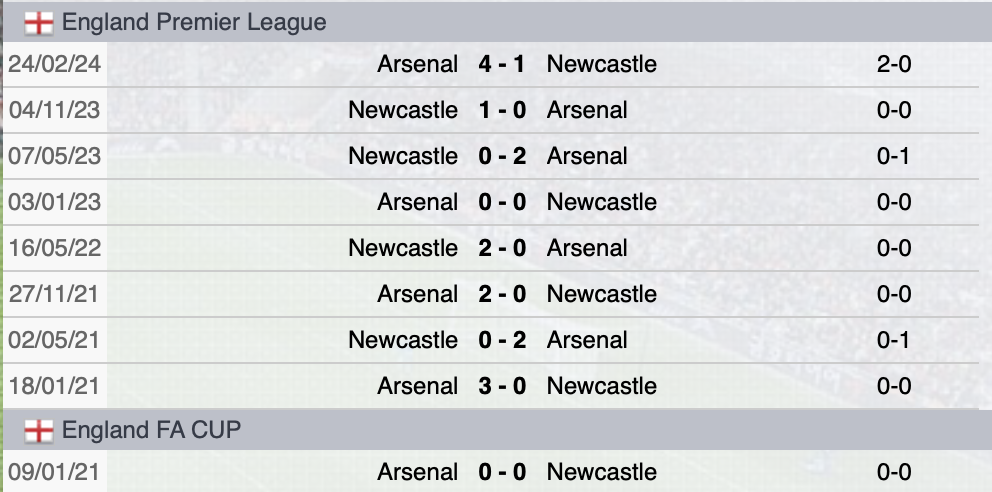Click away team Arsenal in the 16/05/22 match
This screenshot has height=492, width=992.
pyautogui.click(x=587, y=248)
